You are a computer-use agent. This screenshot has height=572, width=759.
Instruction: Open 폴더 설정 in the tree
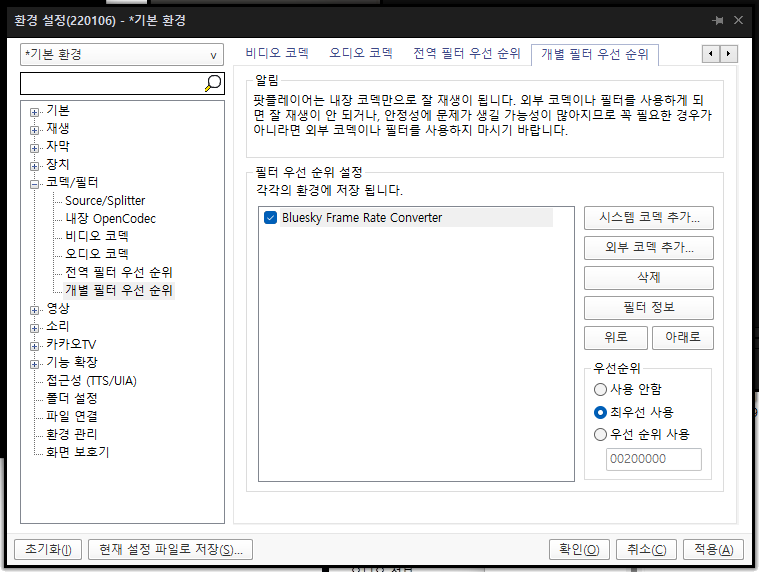pos(72,399)
